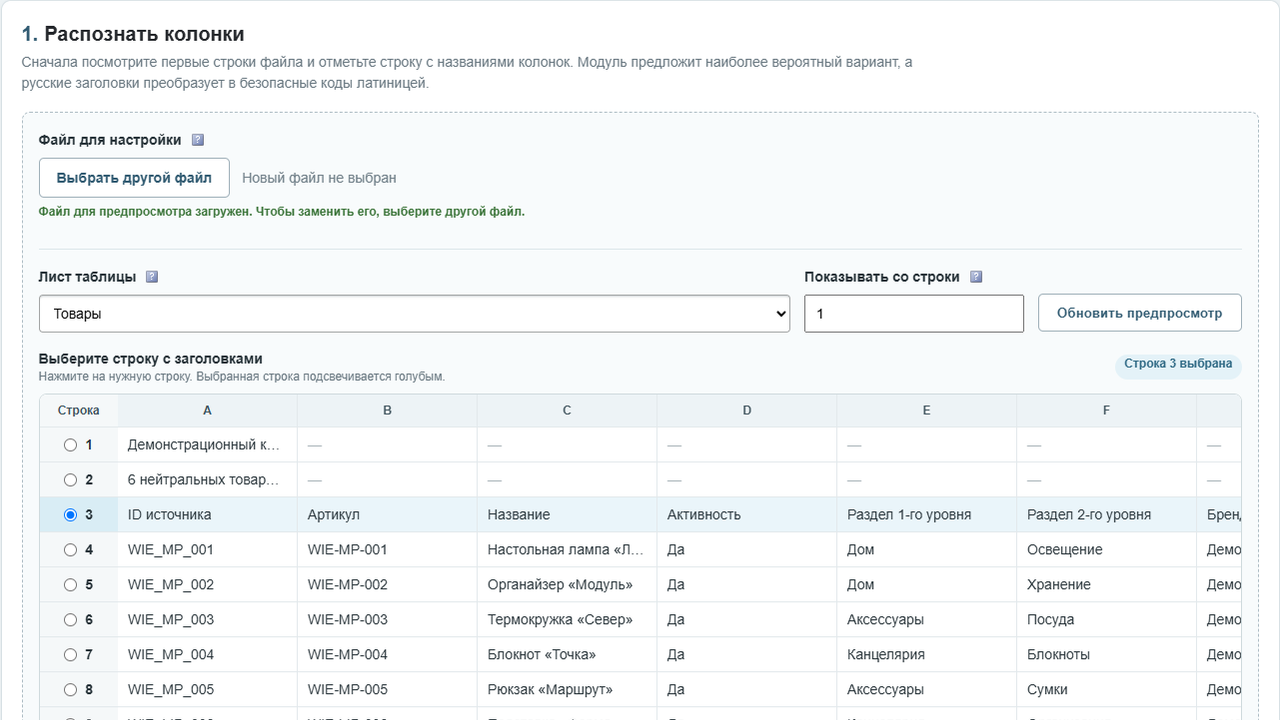Click the Демонстрационный cell in row 1
This screenshot has height=720, width=1280.
point(207,445)
